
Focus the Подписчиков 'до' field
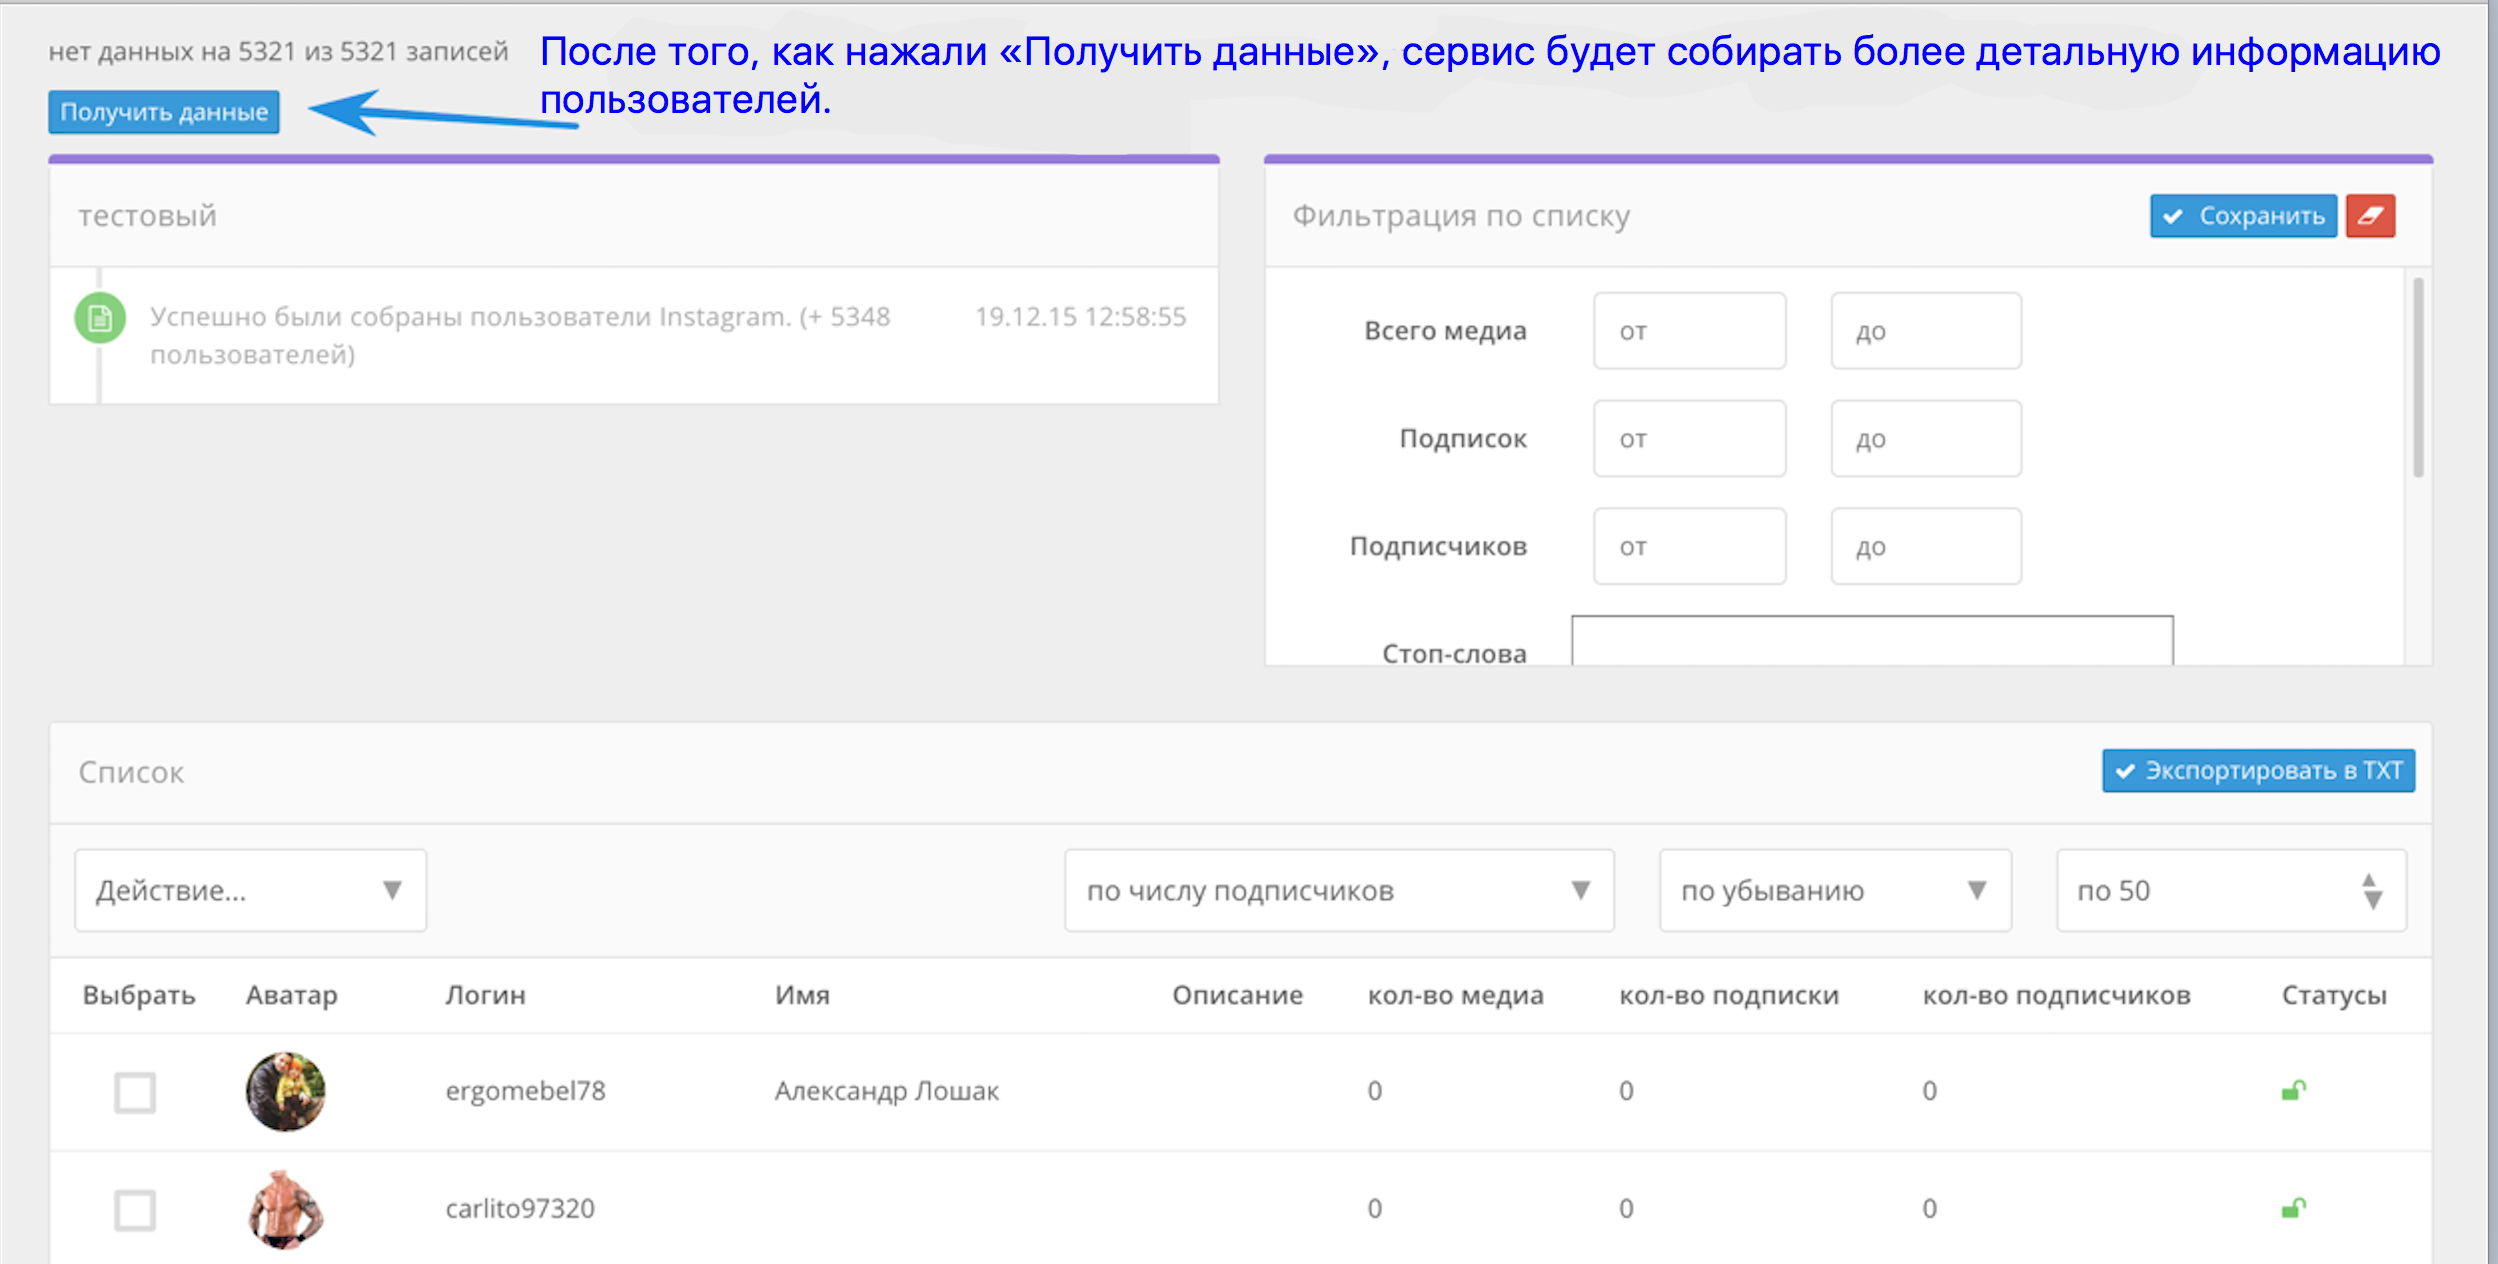pos(1925,547)
